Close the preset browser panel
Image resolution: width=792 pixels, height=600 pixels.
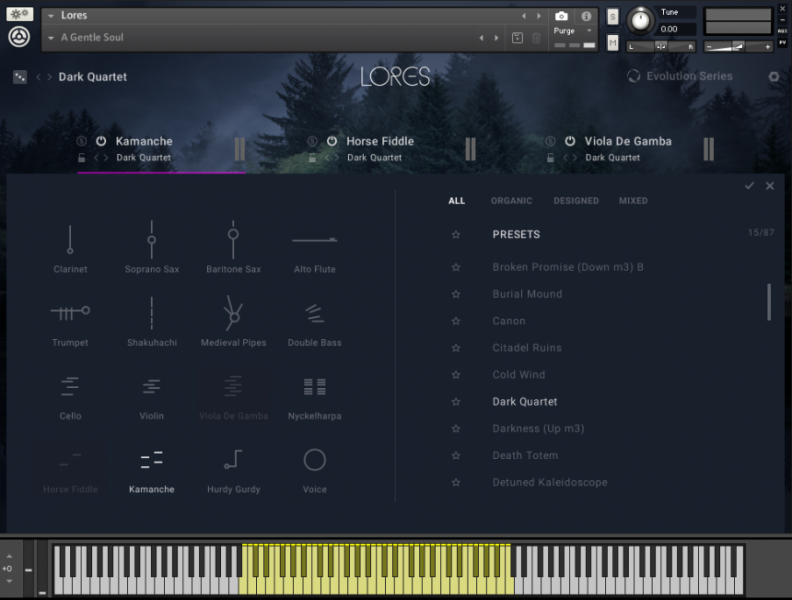(770, 186)
